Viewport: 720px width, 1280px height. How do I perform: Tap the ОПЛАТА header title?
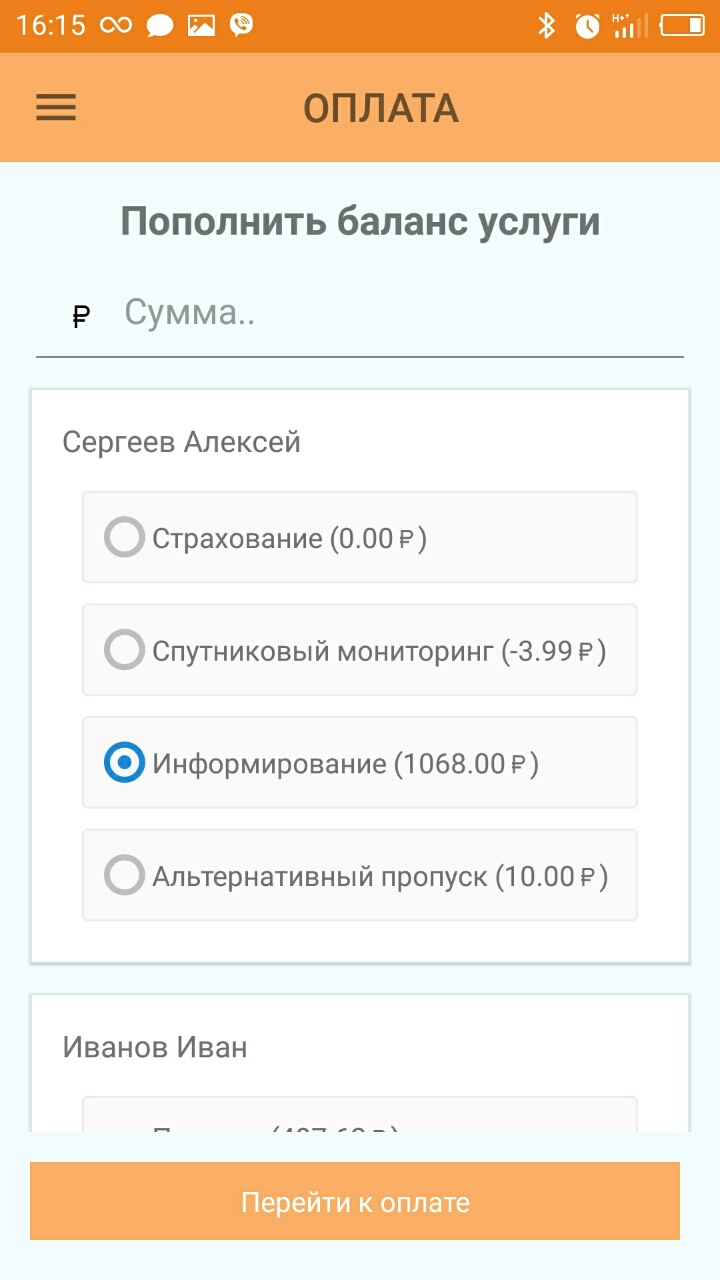pyautogui.click(x=381, y=108)
